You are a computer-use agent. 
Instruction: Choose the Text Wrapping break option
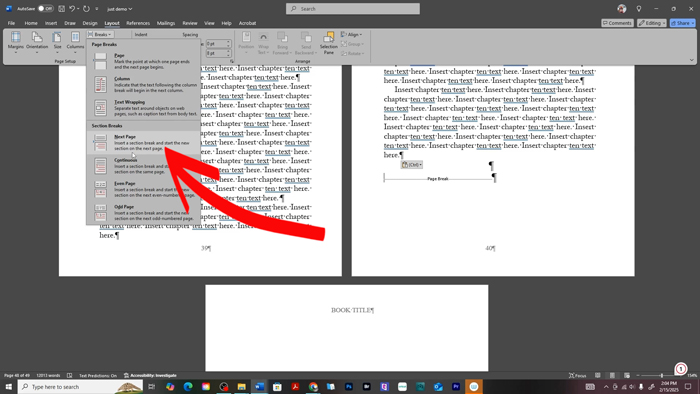tap(143, 108)
